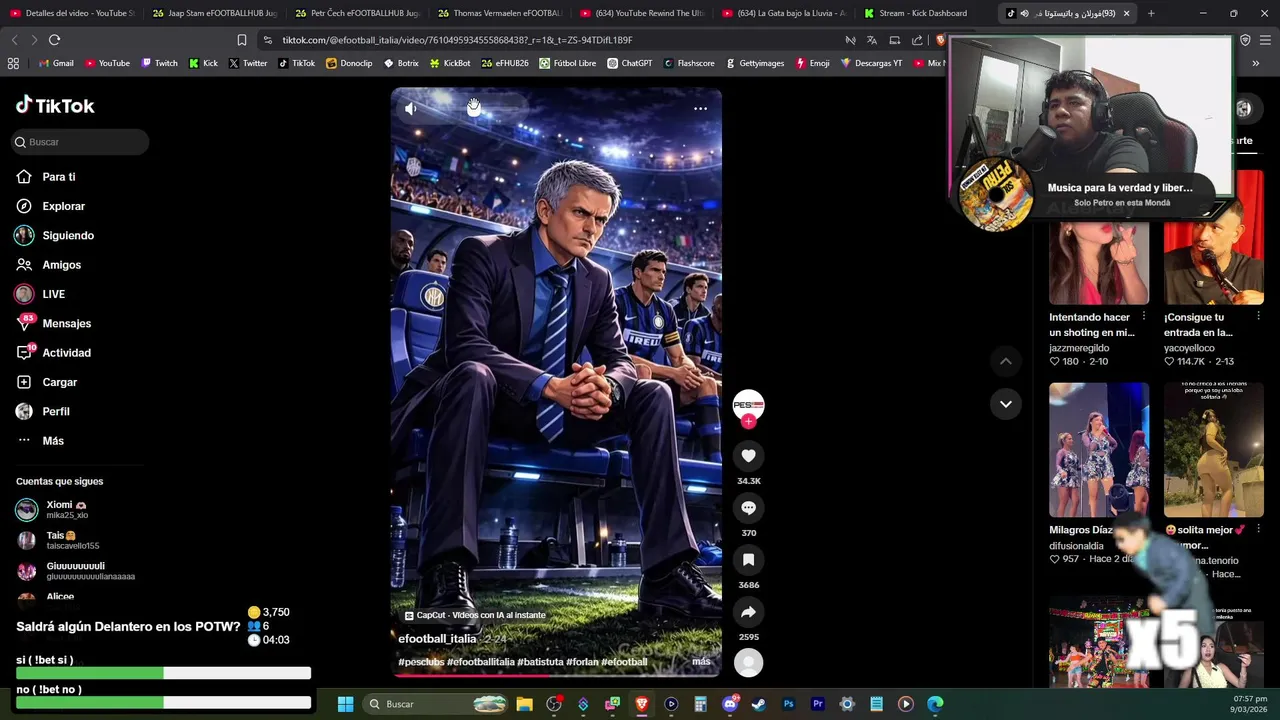This screenshot has height=720, width=1280.
Task: Follow creator via red plus badge
Action: (x=748, y=422)
